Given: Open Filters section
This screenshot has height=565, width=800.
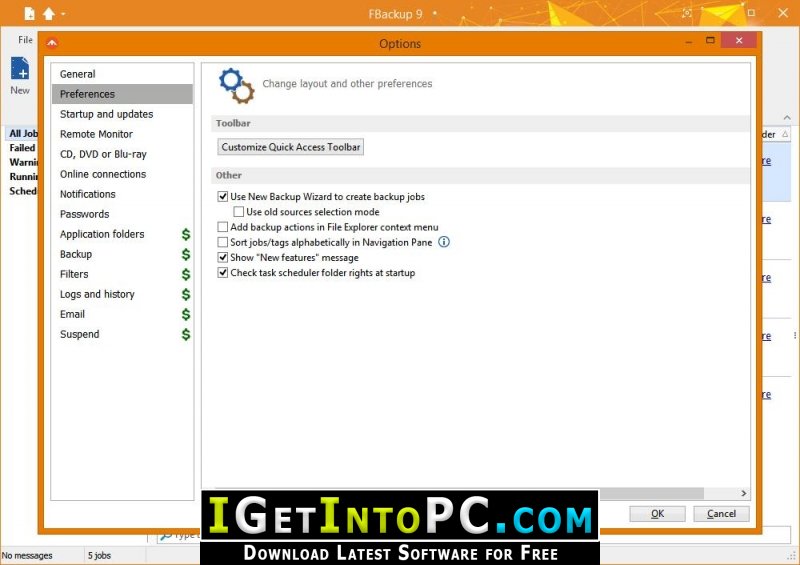Looking at the screenshot, I should 122,274.
